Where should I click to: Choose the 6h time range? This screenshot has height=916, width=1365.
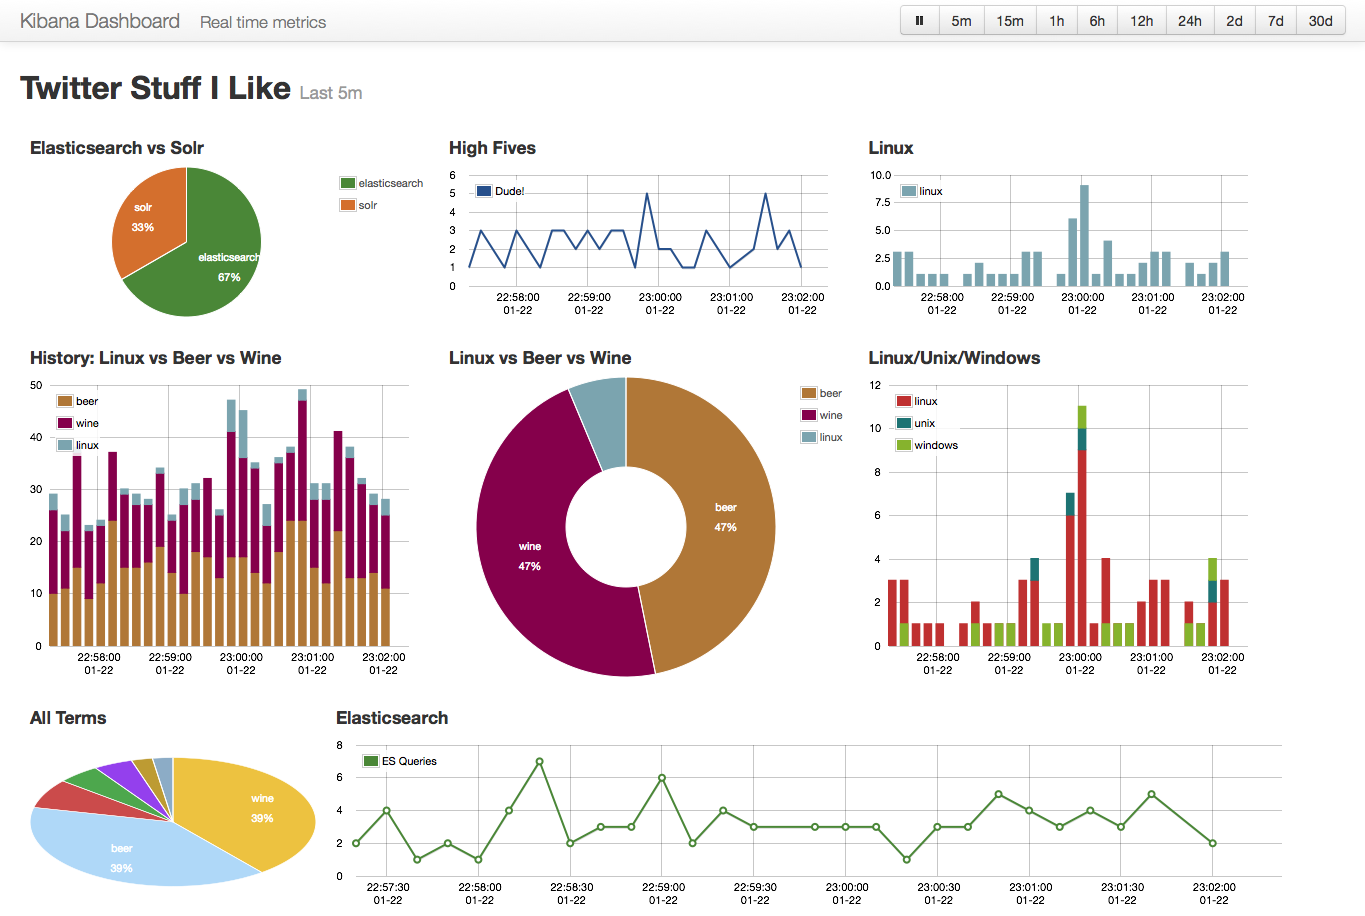pos(1097,21)
